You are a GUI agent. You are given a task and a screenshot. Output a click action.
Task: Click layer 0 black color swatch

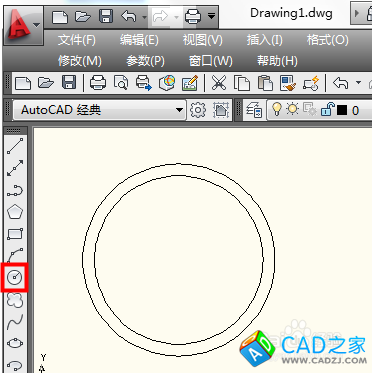click(342, 110)
